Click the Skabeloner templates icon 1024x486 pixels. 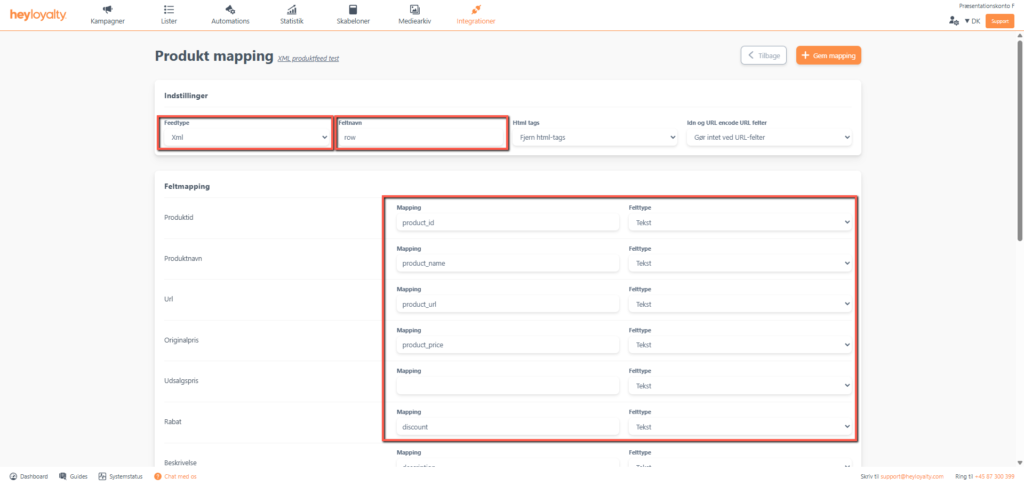[352, 10]
